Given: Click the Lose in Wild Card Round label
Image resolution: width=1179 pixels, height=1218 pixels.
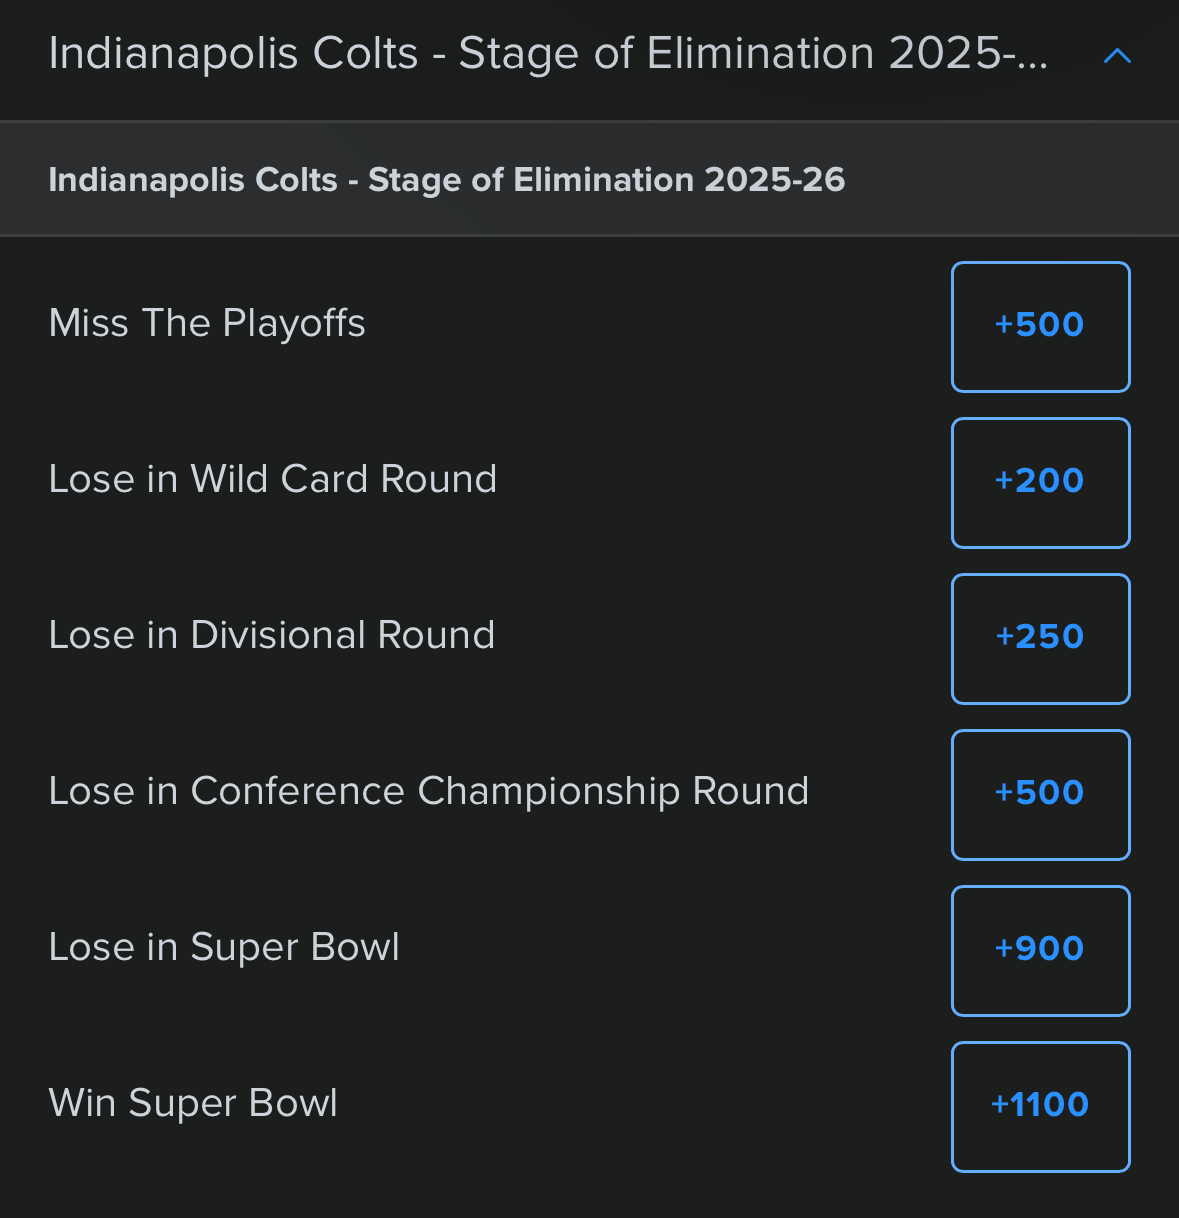Looking at the screenshot, I should 272,479.
